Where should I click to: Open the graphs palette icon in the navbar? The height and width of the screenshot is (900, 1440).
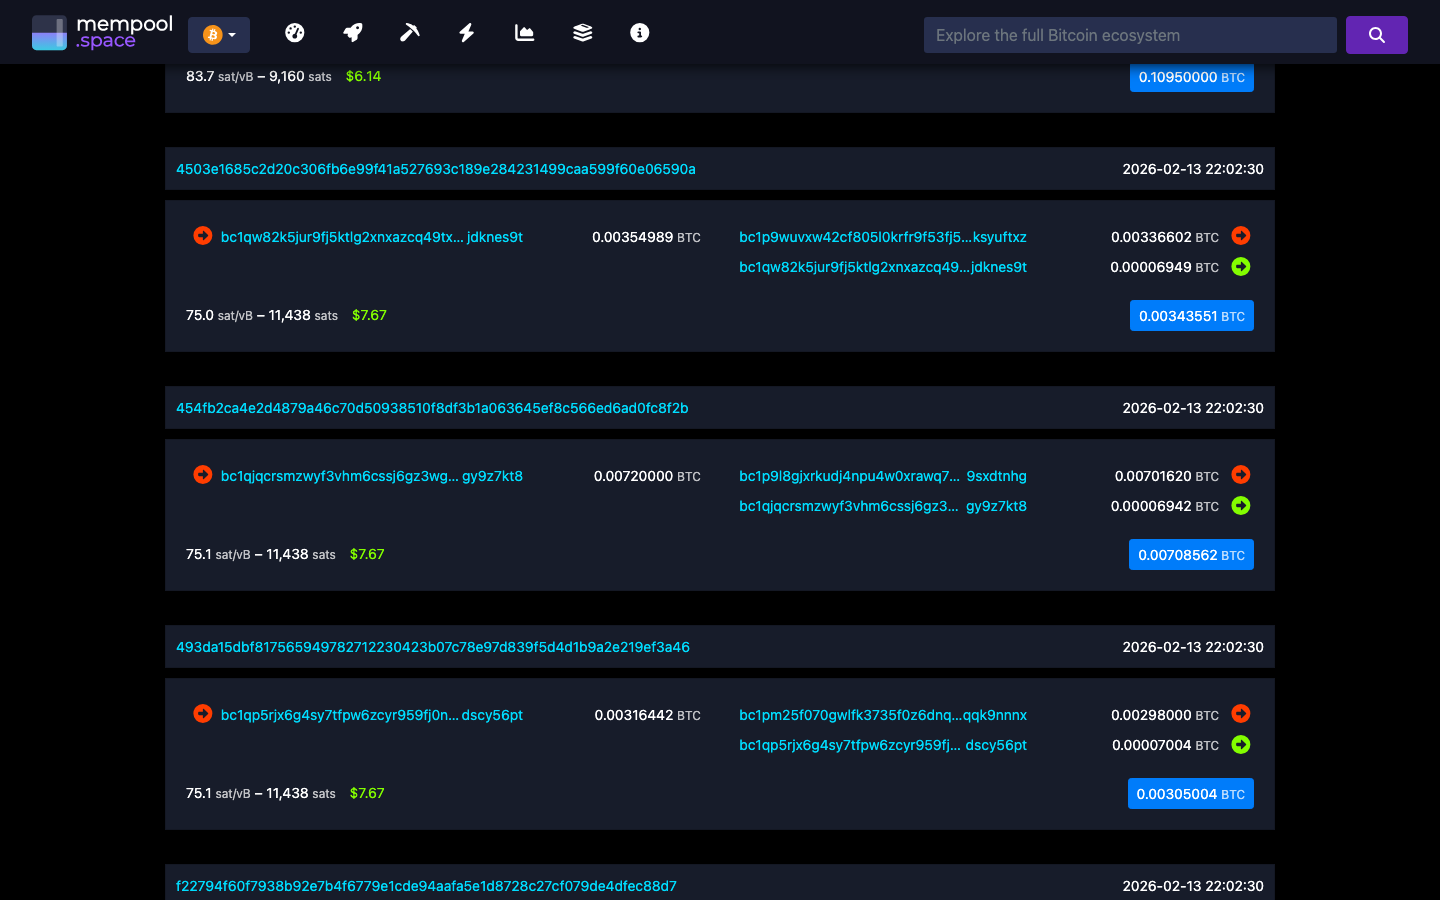(x=295, y=33)
